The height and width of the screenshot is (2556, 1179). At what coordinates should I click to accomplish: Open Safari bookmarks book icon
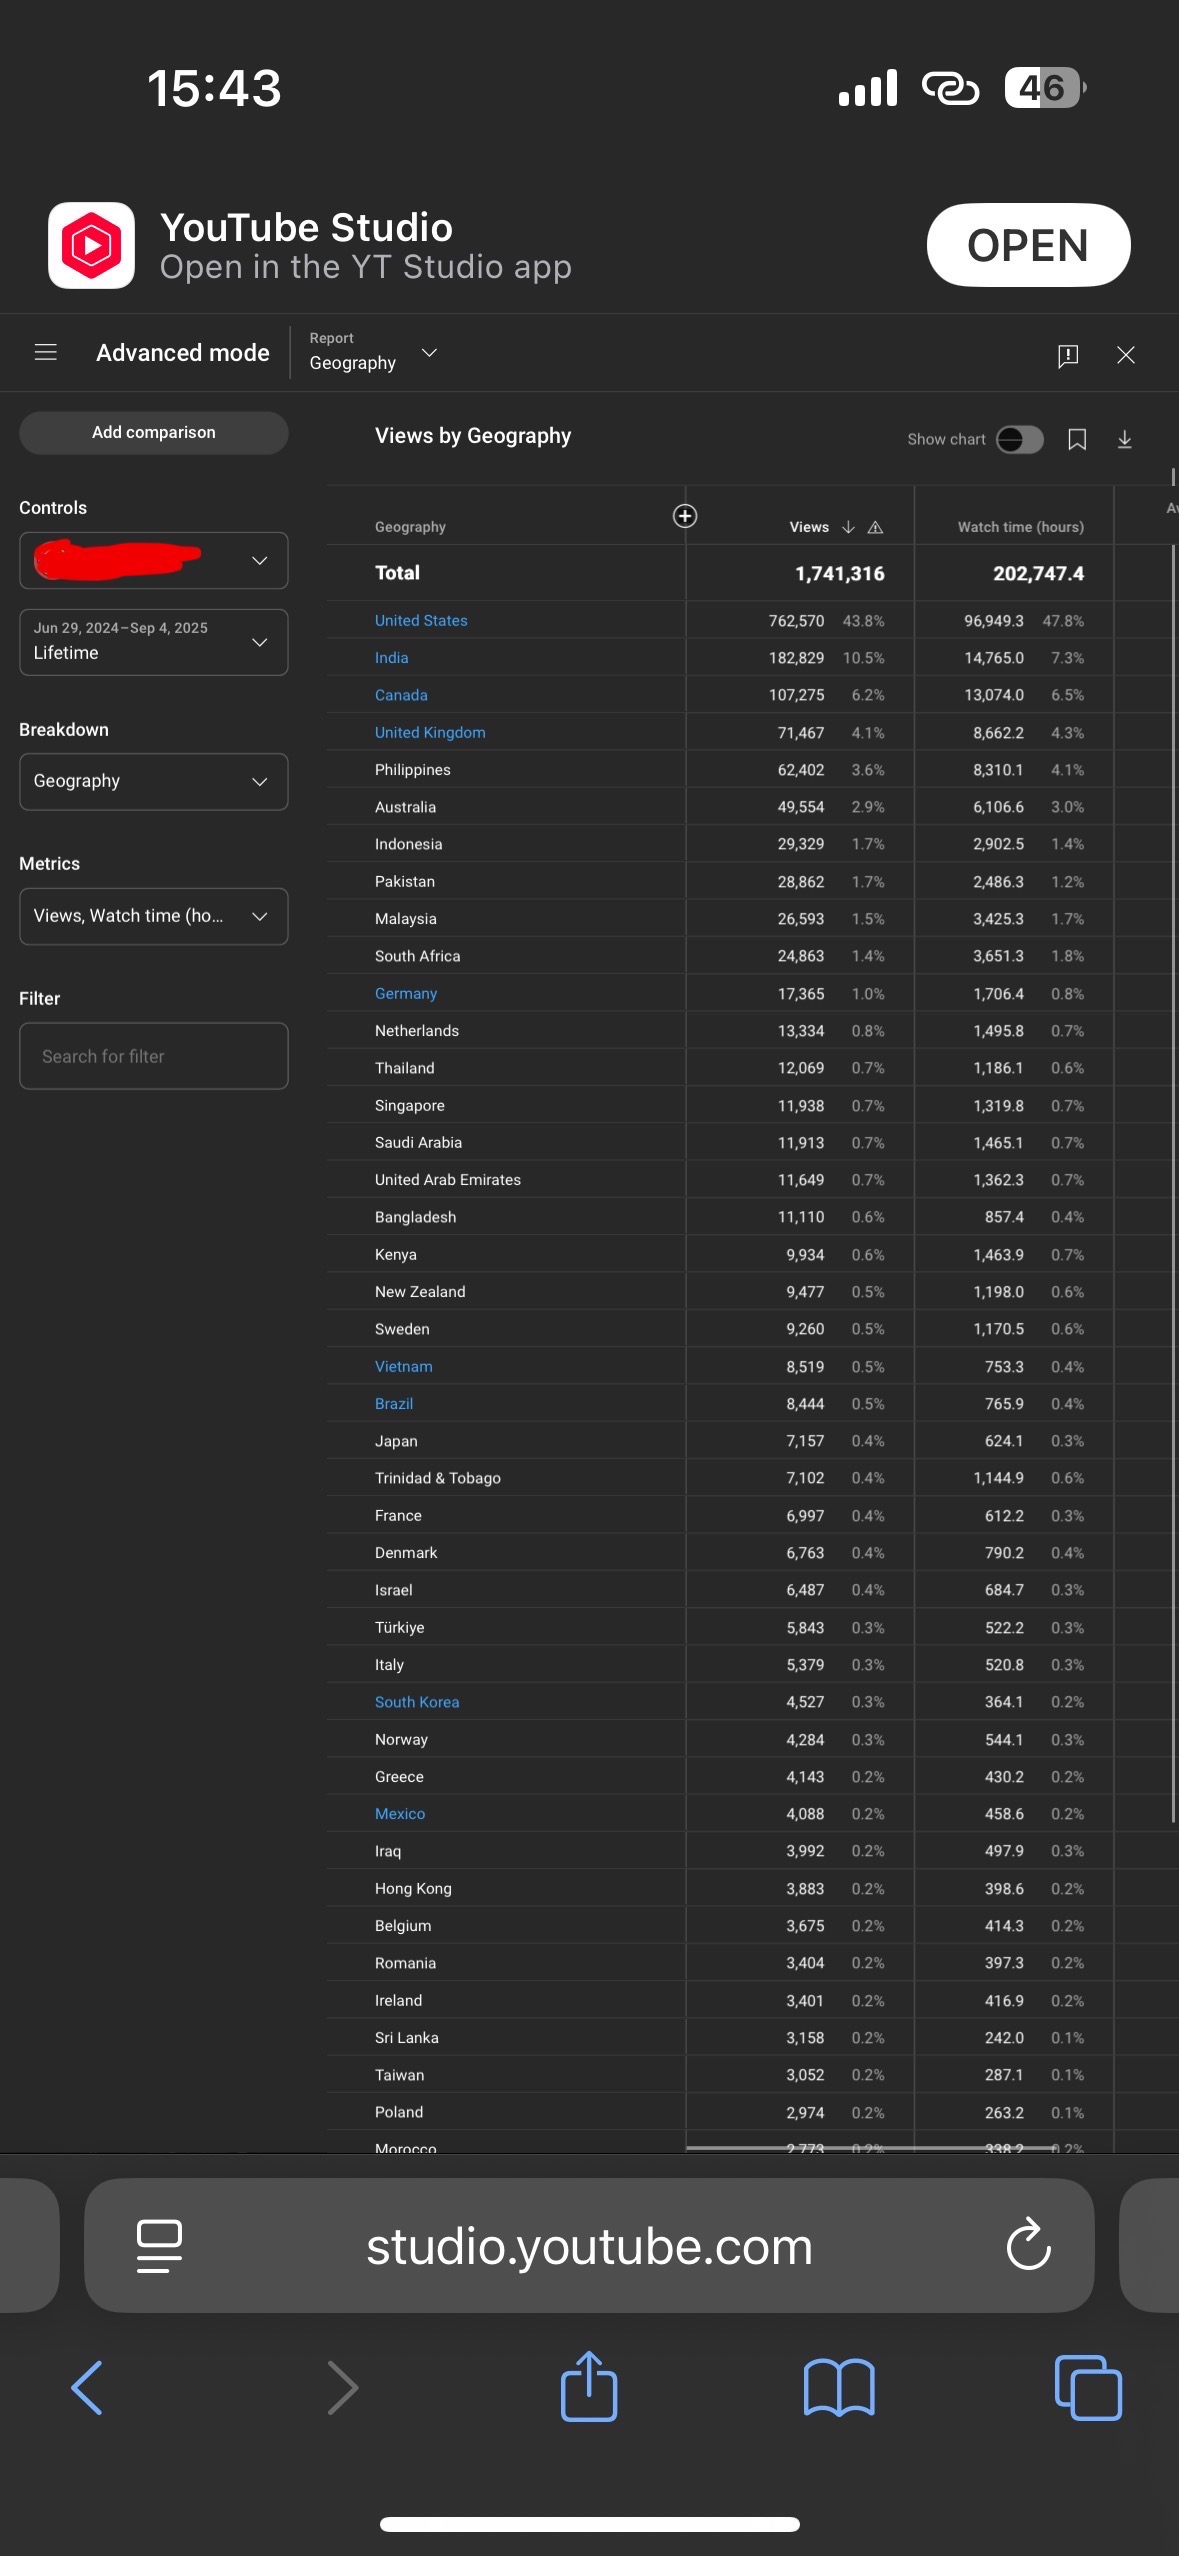tap(838, 2388)
